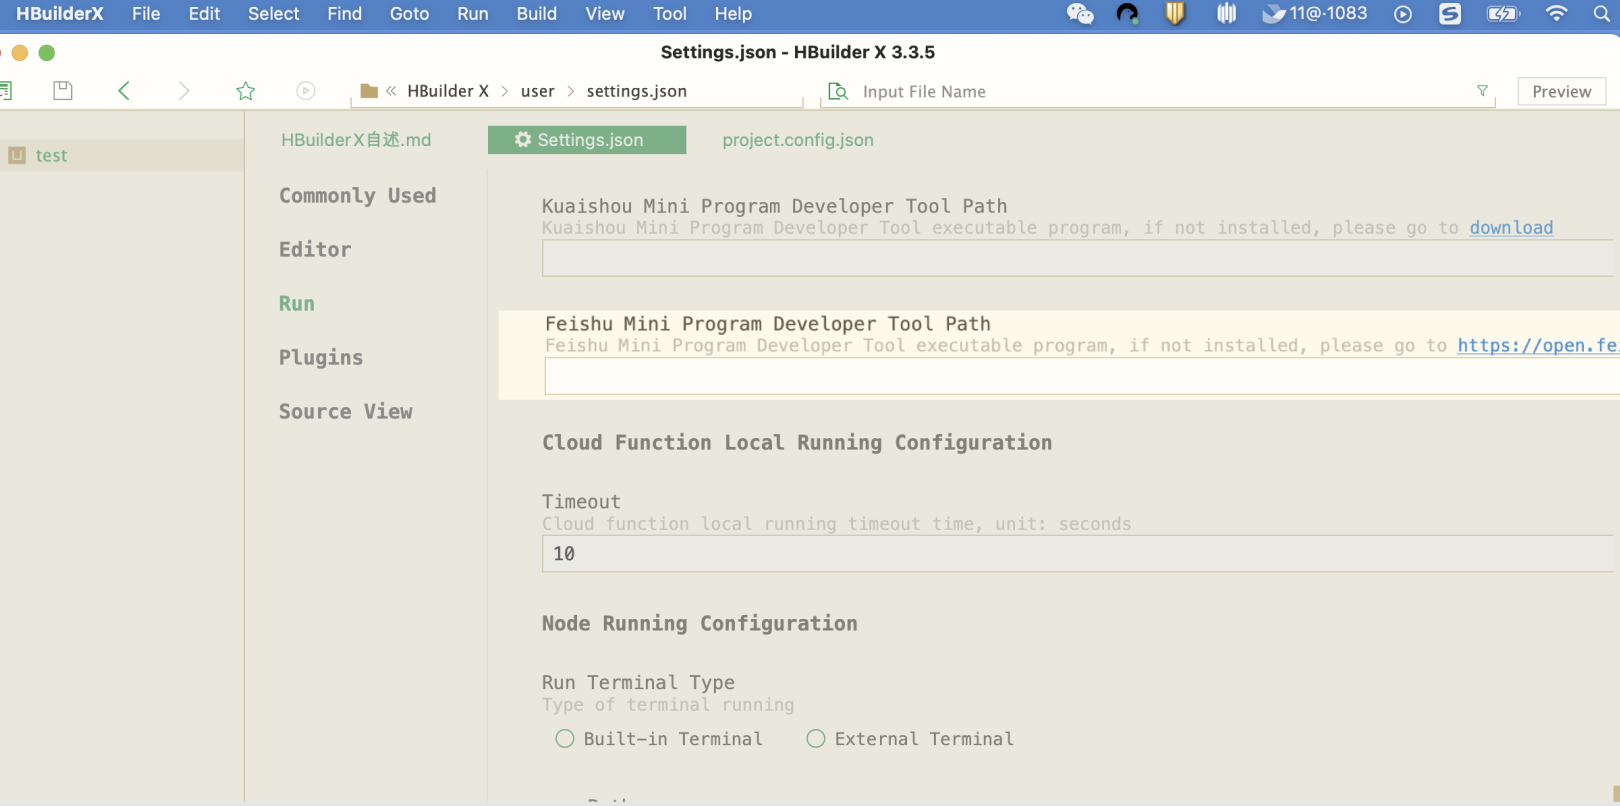Click the filter funnel icon in search bar
This screenshot has height=806, width=1620.
coord(1482,91)
